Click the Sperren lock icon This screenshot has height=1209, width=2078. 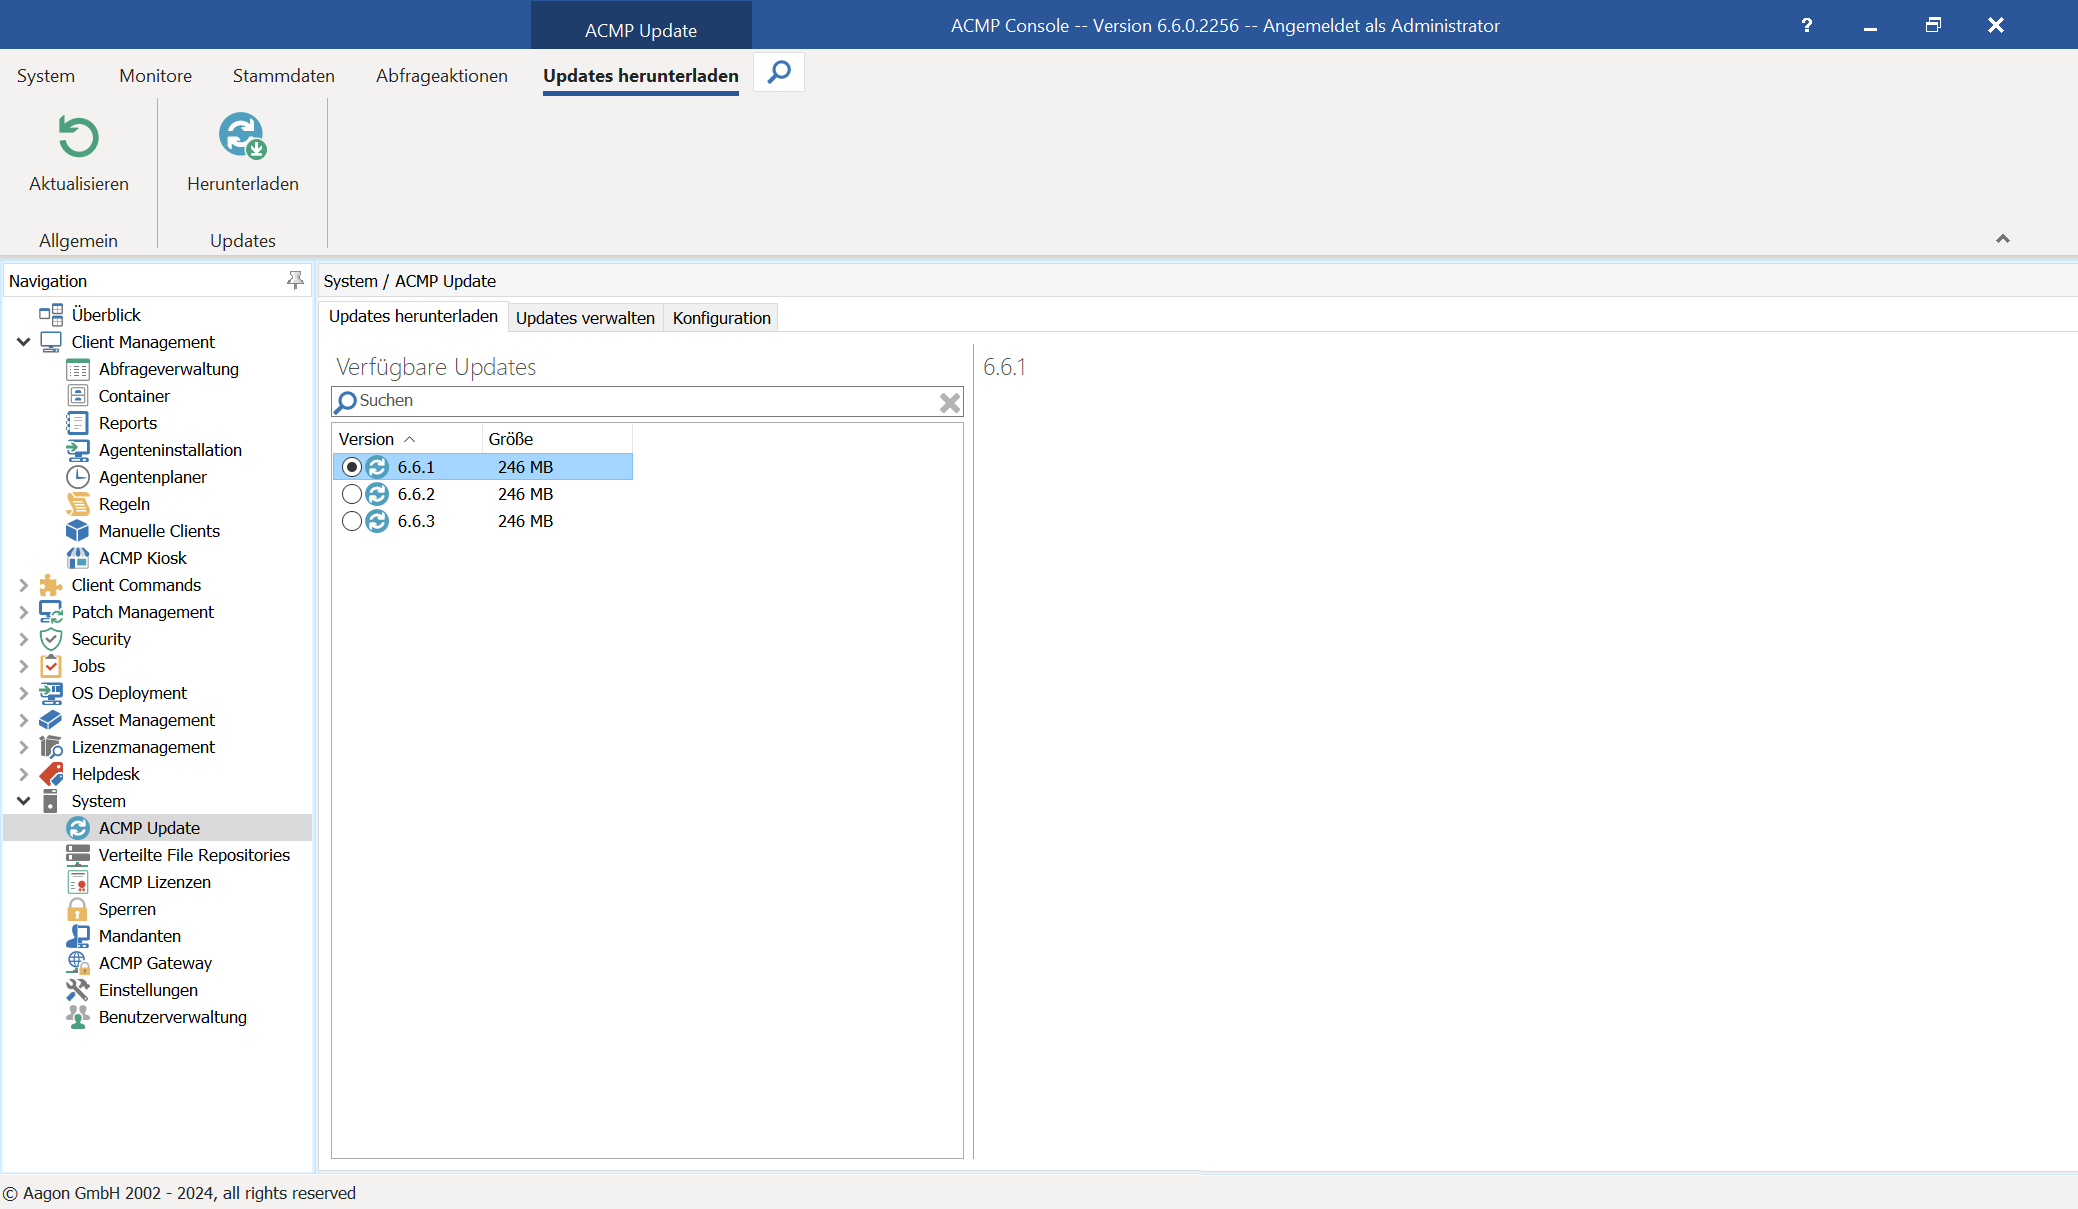coord(78,909)
